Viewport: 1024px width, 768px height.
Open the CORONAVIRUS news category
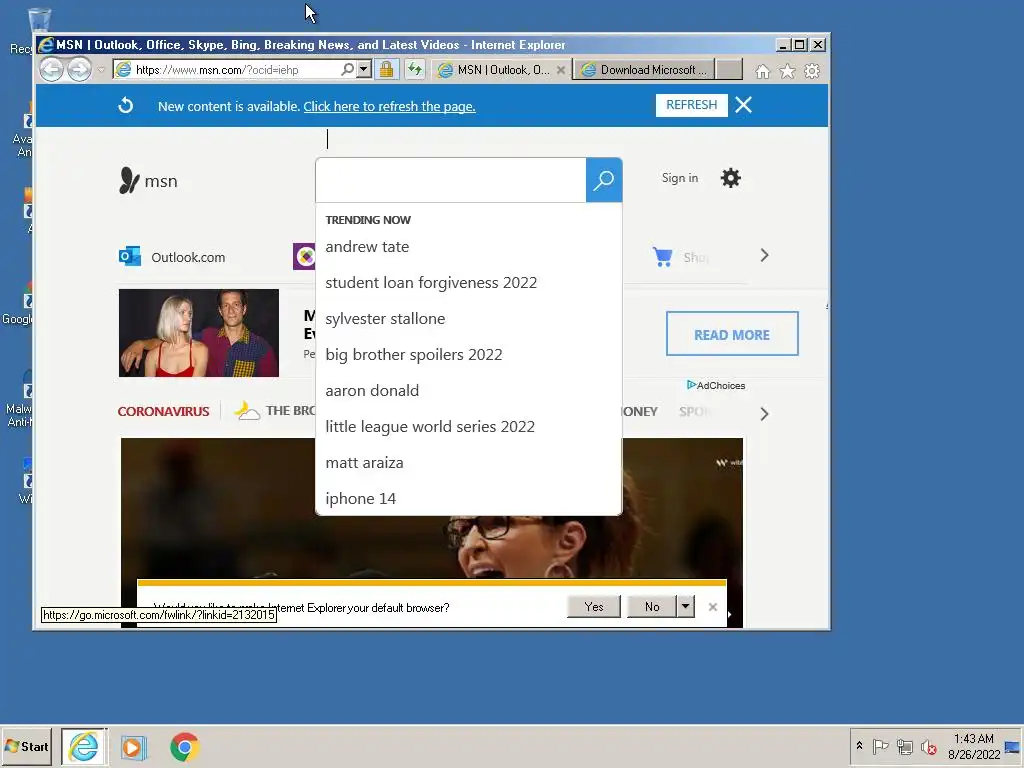click(163, 411)
